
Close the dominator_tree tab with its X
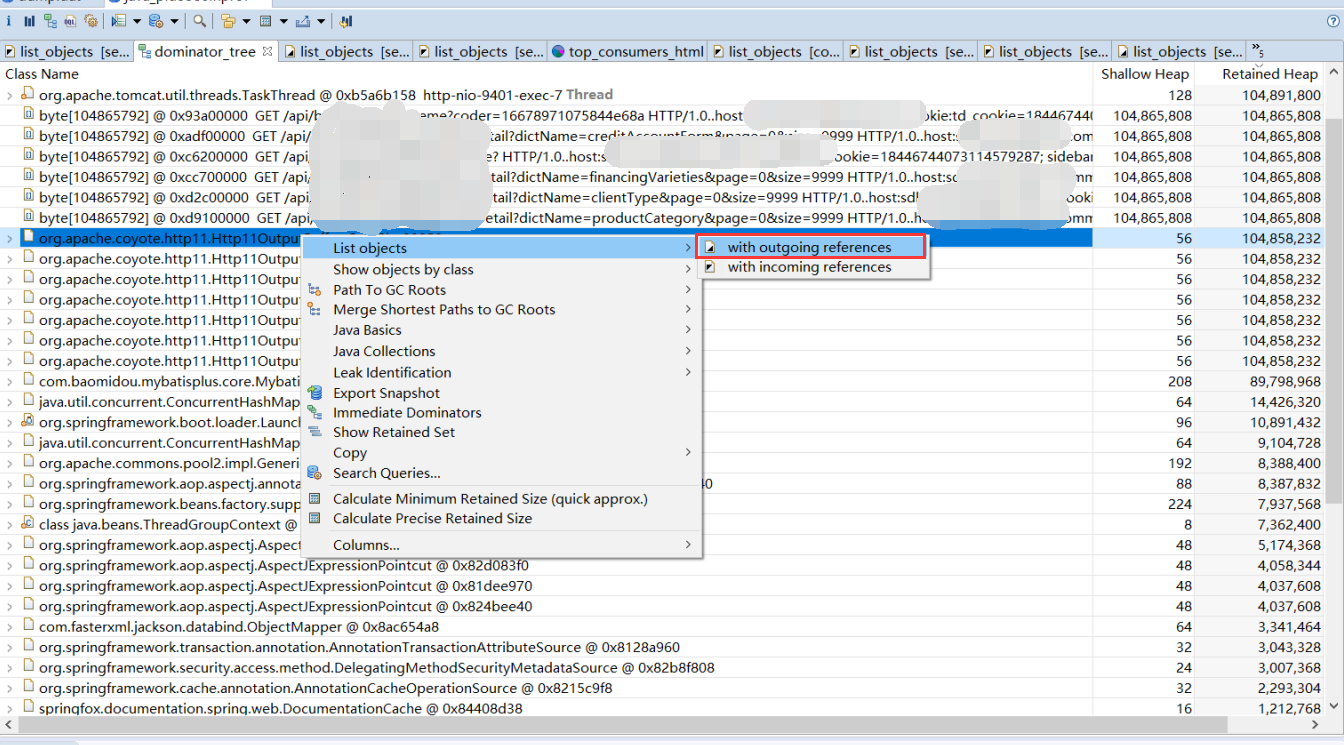[x=267, y=51]
